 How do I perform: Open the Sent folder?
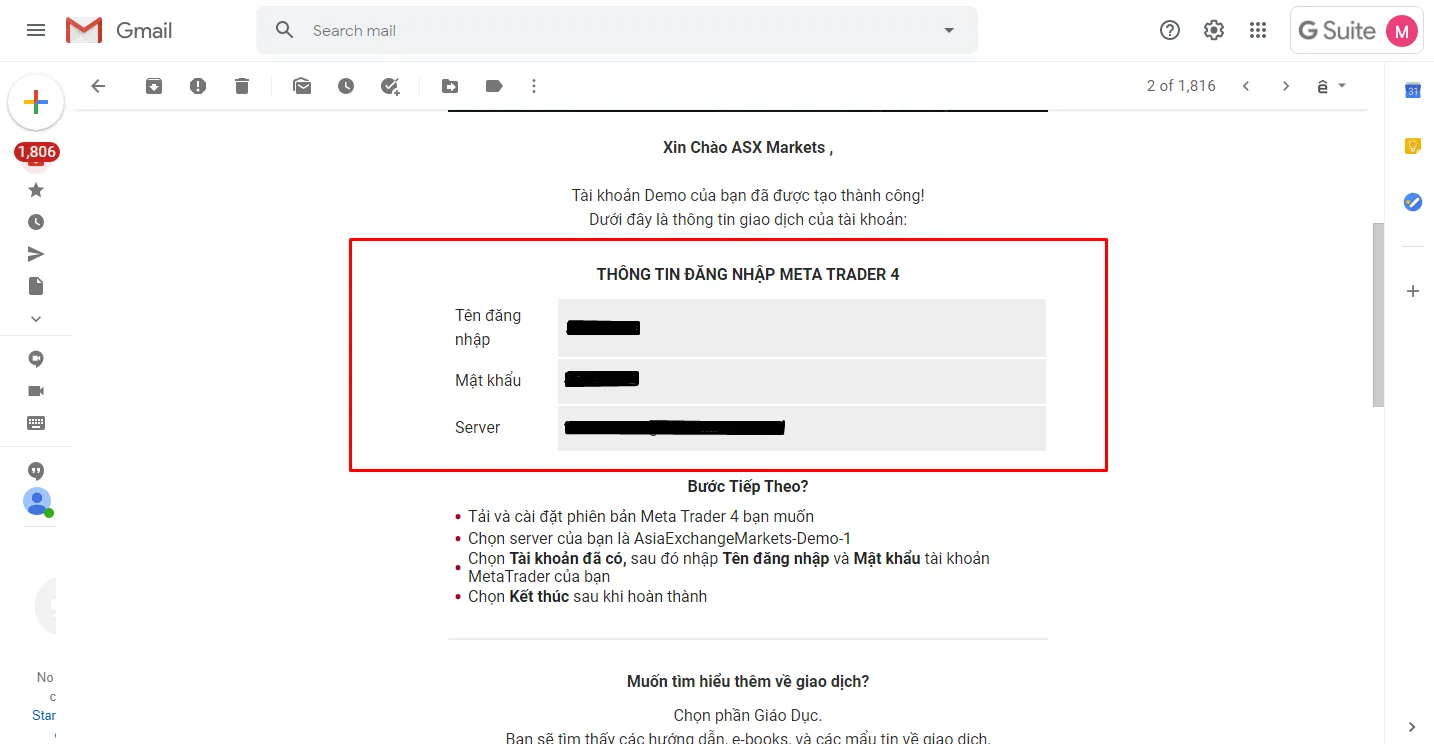click(x=36, y=254)
